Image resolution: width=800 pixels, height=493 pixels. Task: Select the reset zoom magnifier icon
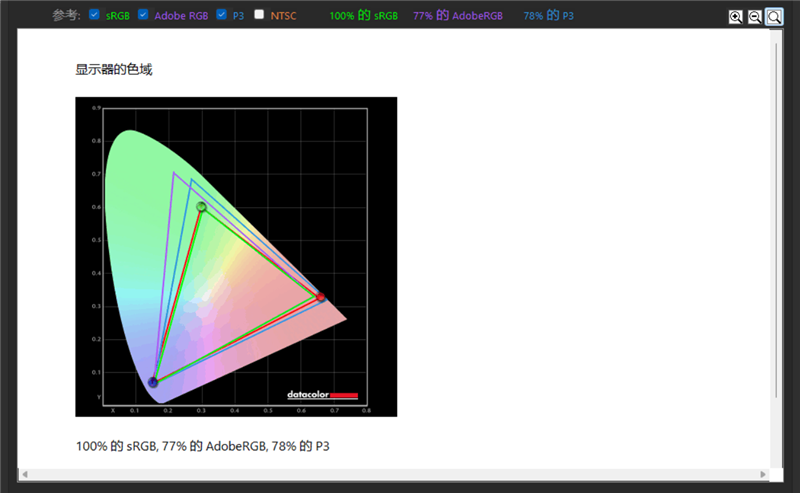coord(774,17)
